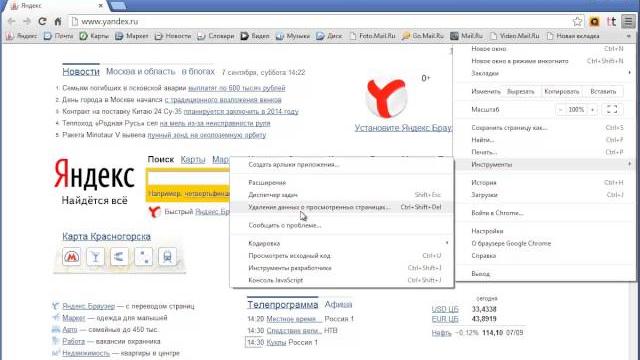Reload the page with the refresh icon
Screen dimensions: 640x360
coord(42,21)
